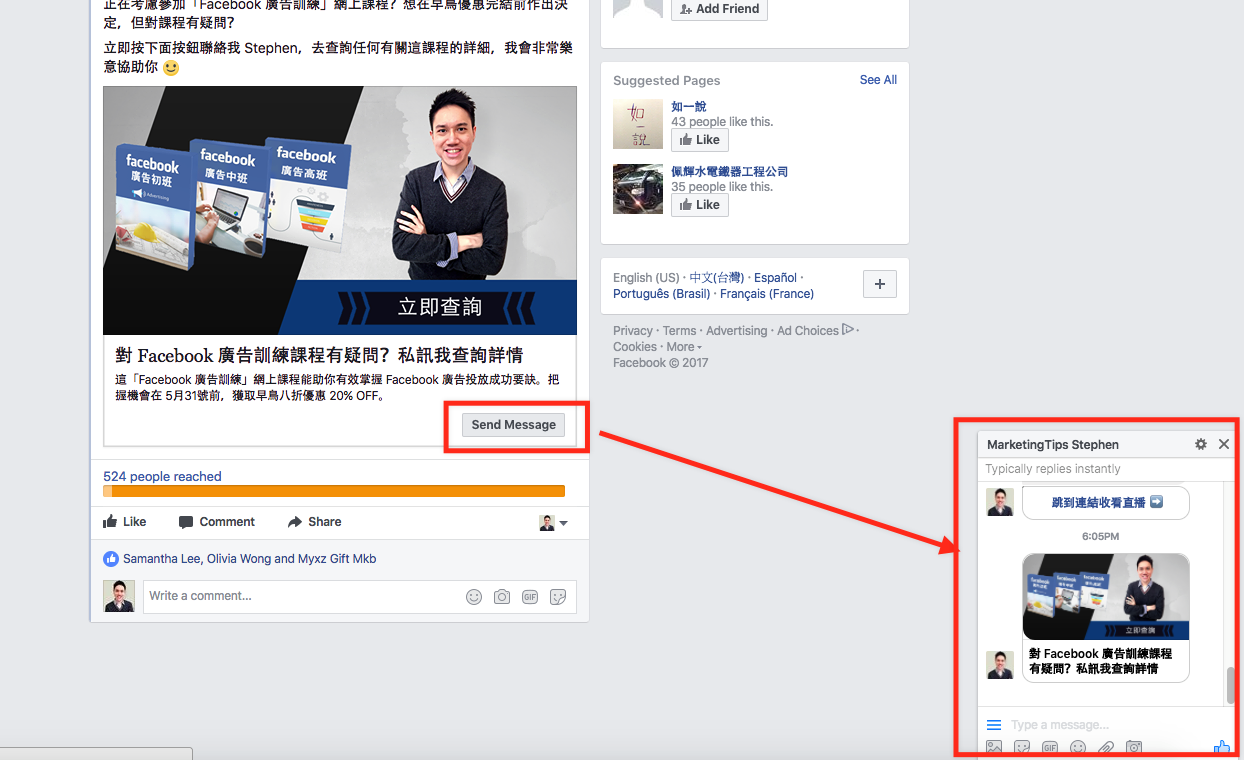
Task: Switch language to Português (Brasil)
Action: click(661, 294)
